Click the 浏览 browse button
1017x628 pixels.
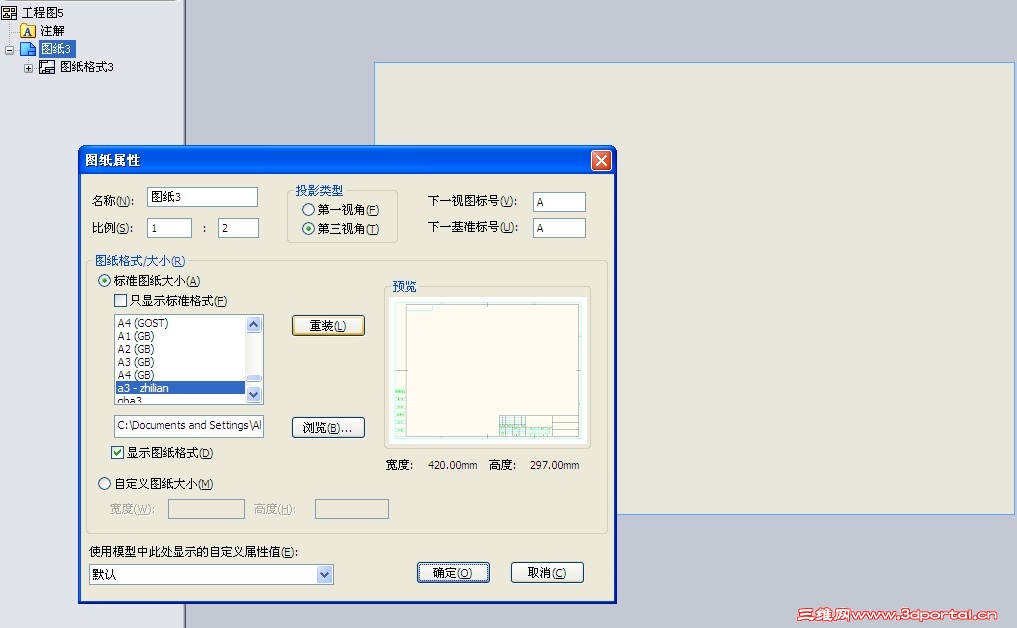[328, 428]
